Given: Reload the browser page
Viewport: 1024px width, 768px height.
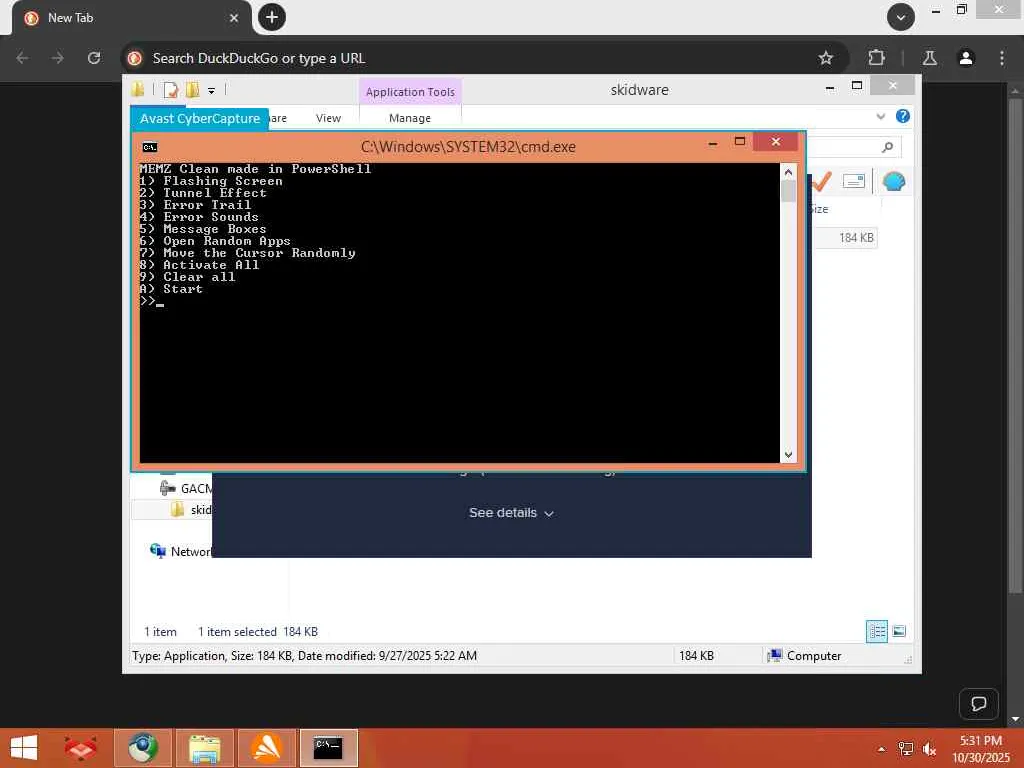Looking at the screenshot, I should coord(94,58).
